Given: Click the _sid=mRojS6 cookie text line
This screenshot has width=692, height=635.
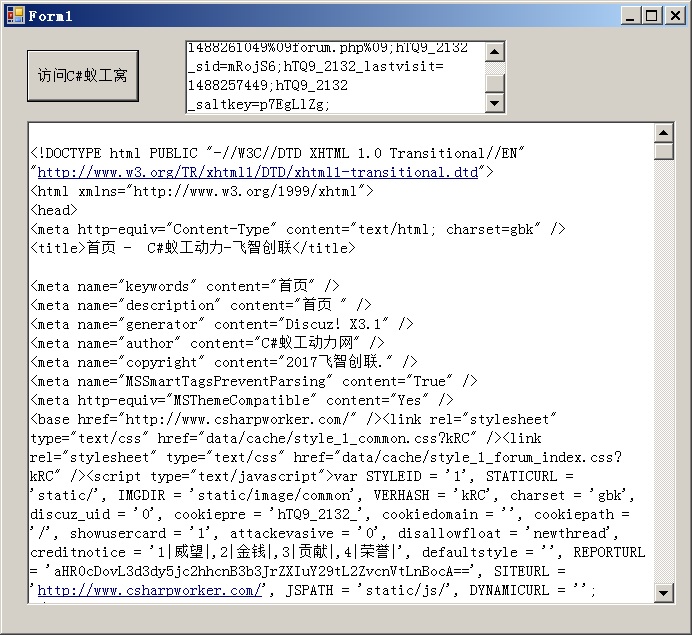Looking at the screenshot, I should (316, 67).
